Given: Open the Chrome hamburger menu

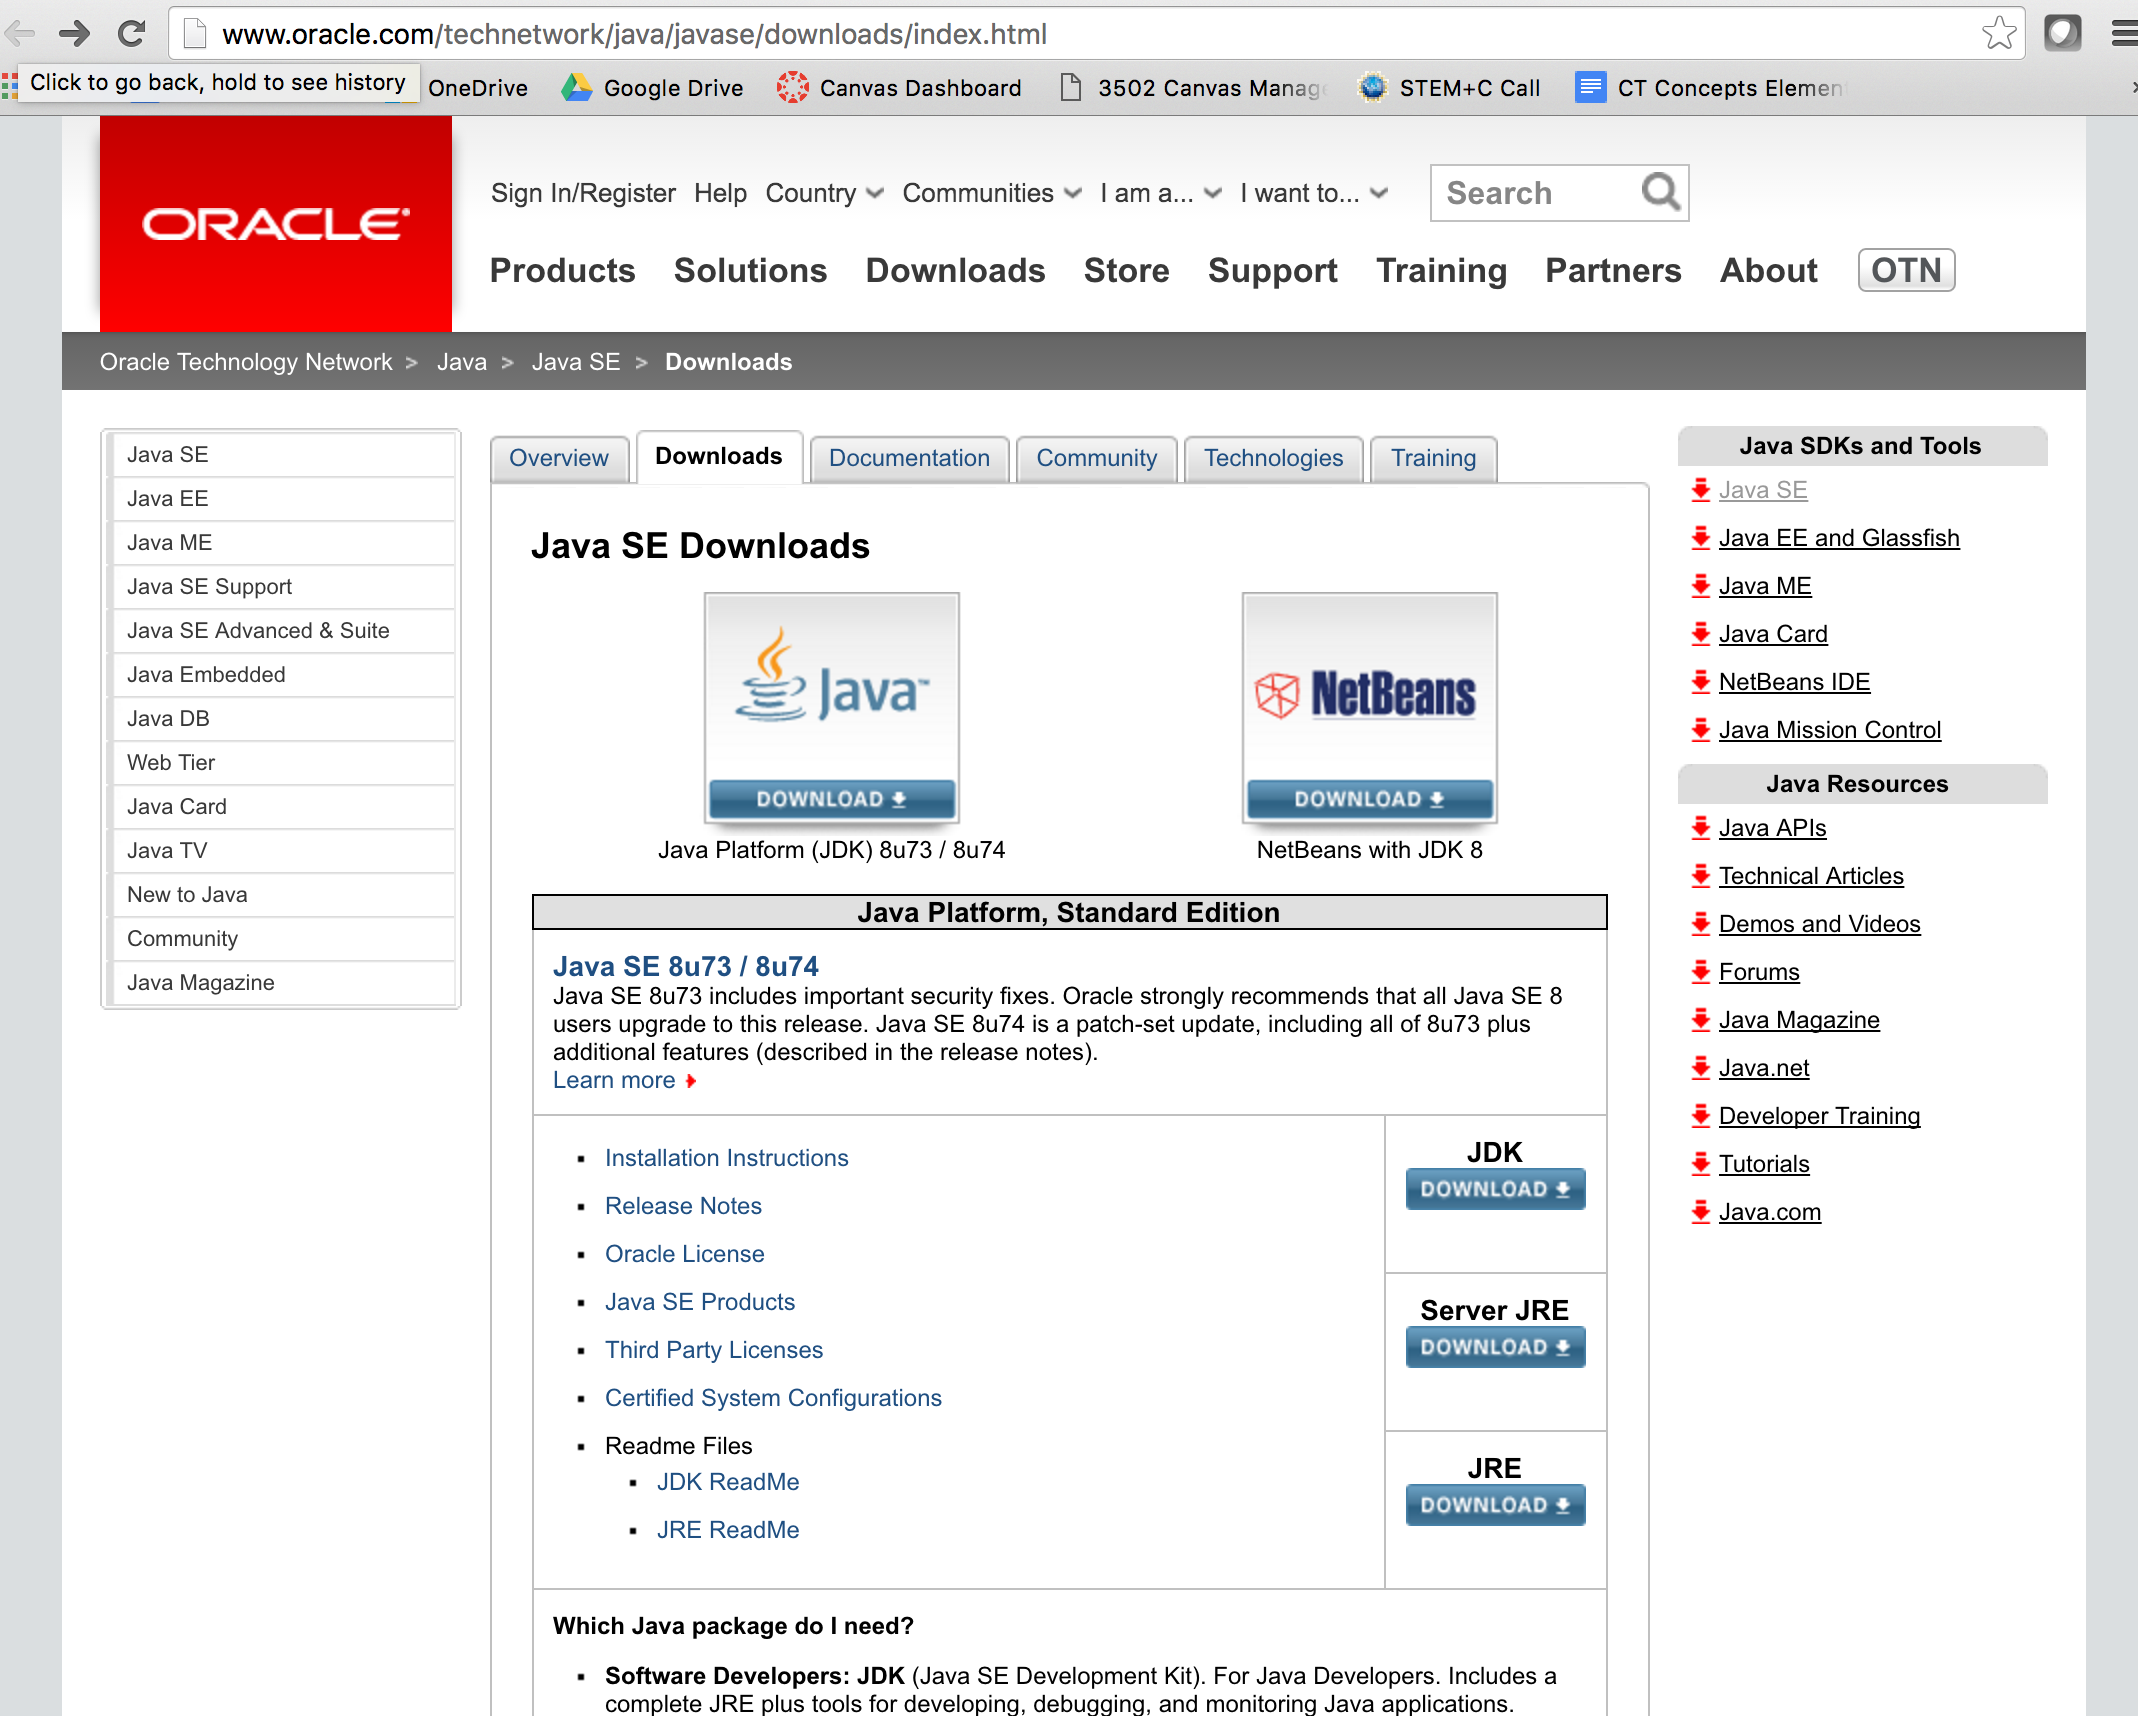Looking at the screenshot, I should point(2124,34).
